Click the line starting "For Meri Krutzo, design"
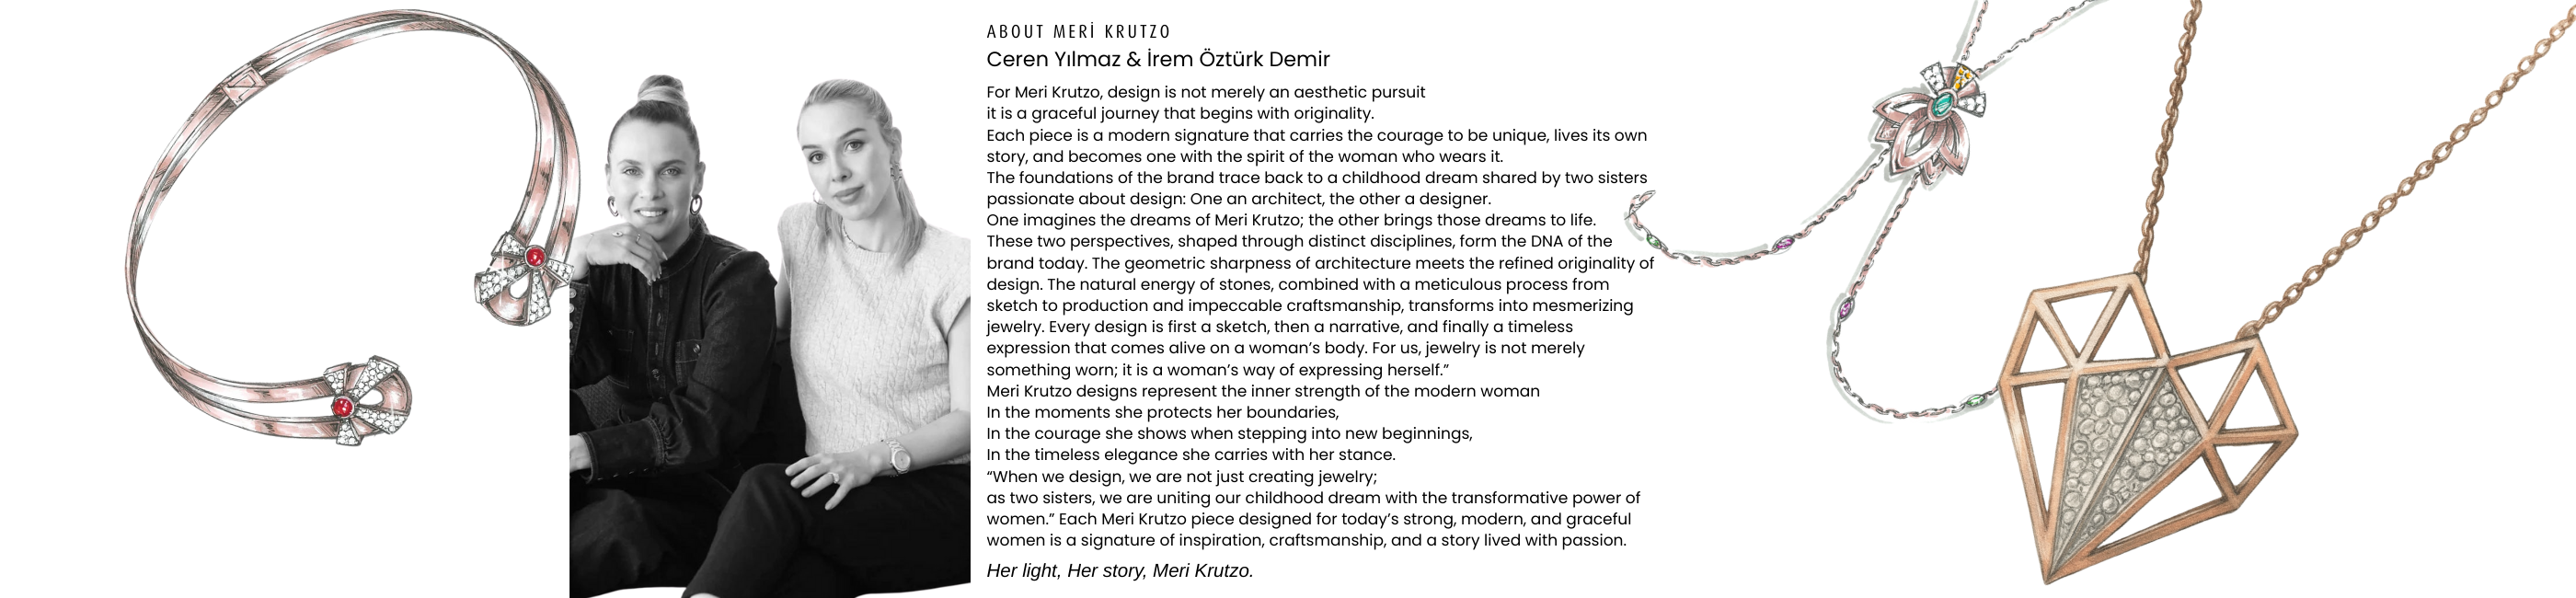This screenshot has width=2576, height=598. (x=1205, y=92)
